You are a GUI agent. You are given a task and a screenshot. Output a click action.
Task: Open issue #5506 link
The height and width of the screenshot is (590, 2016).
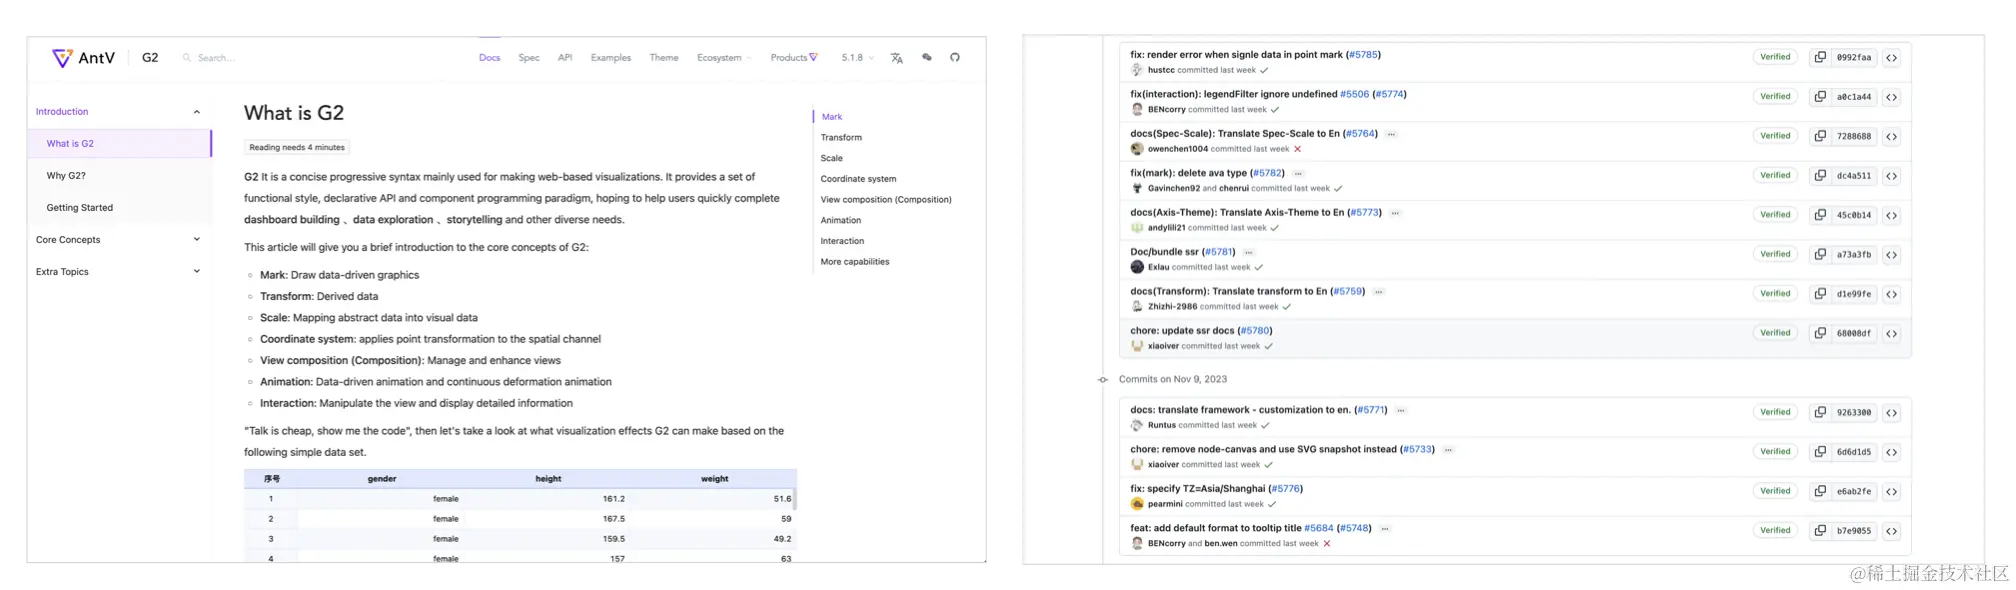1354,95
